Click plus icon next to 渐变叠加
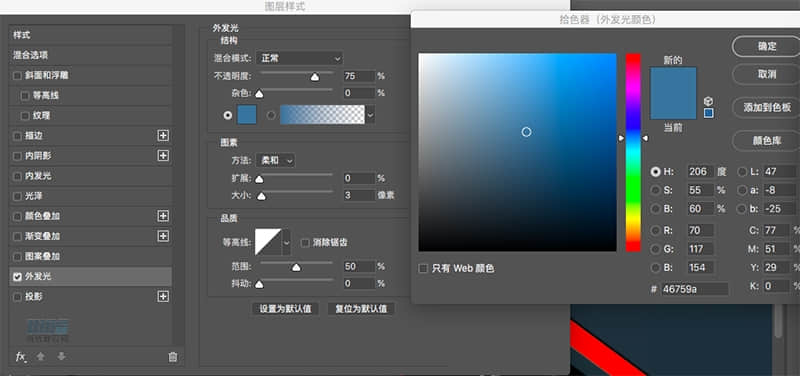 click(x=163, y=236)
